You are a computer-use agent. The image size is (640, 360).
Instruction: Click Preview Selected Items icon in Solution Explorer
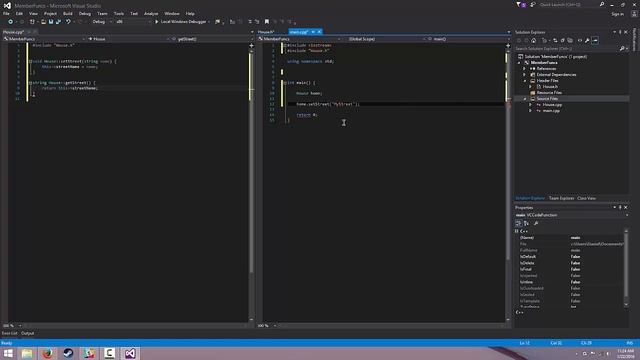595,40
